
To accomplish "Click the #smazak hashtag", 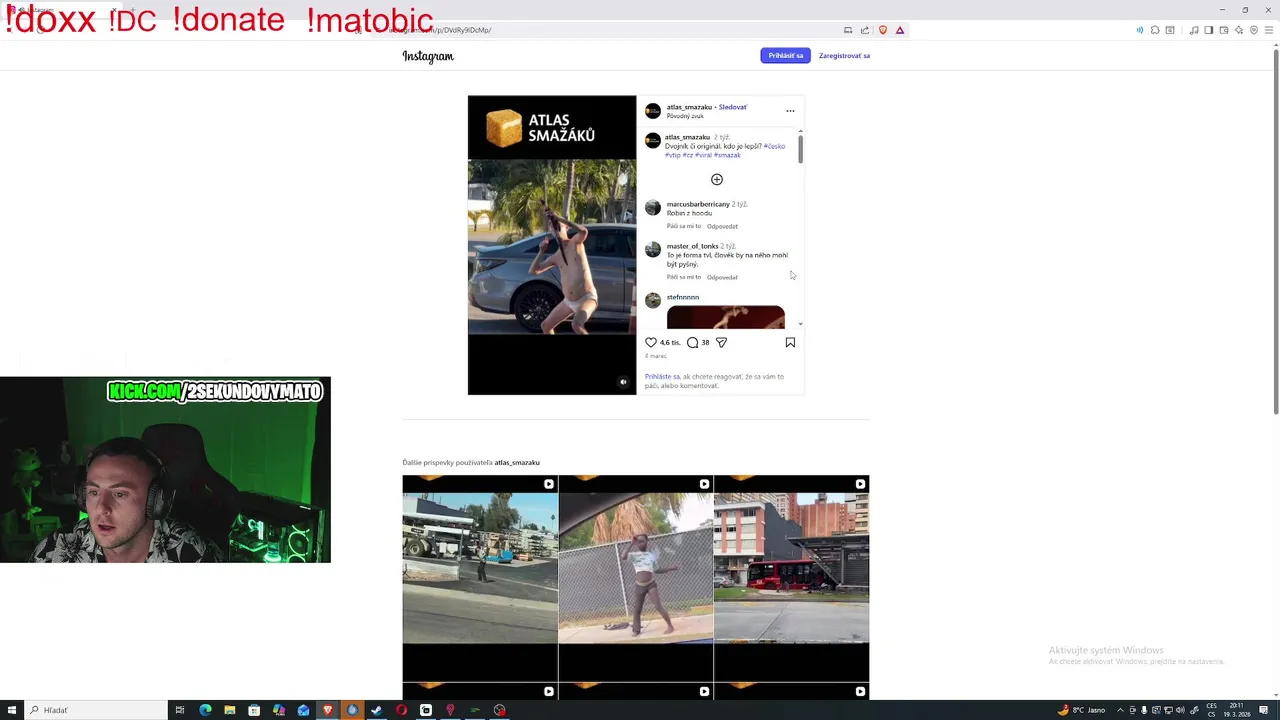I will pyautogui.click(x=727, y=155).
